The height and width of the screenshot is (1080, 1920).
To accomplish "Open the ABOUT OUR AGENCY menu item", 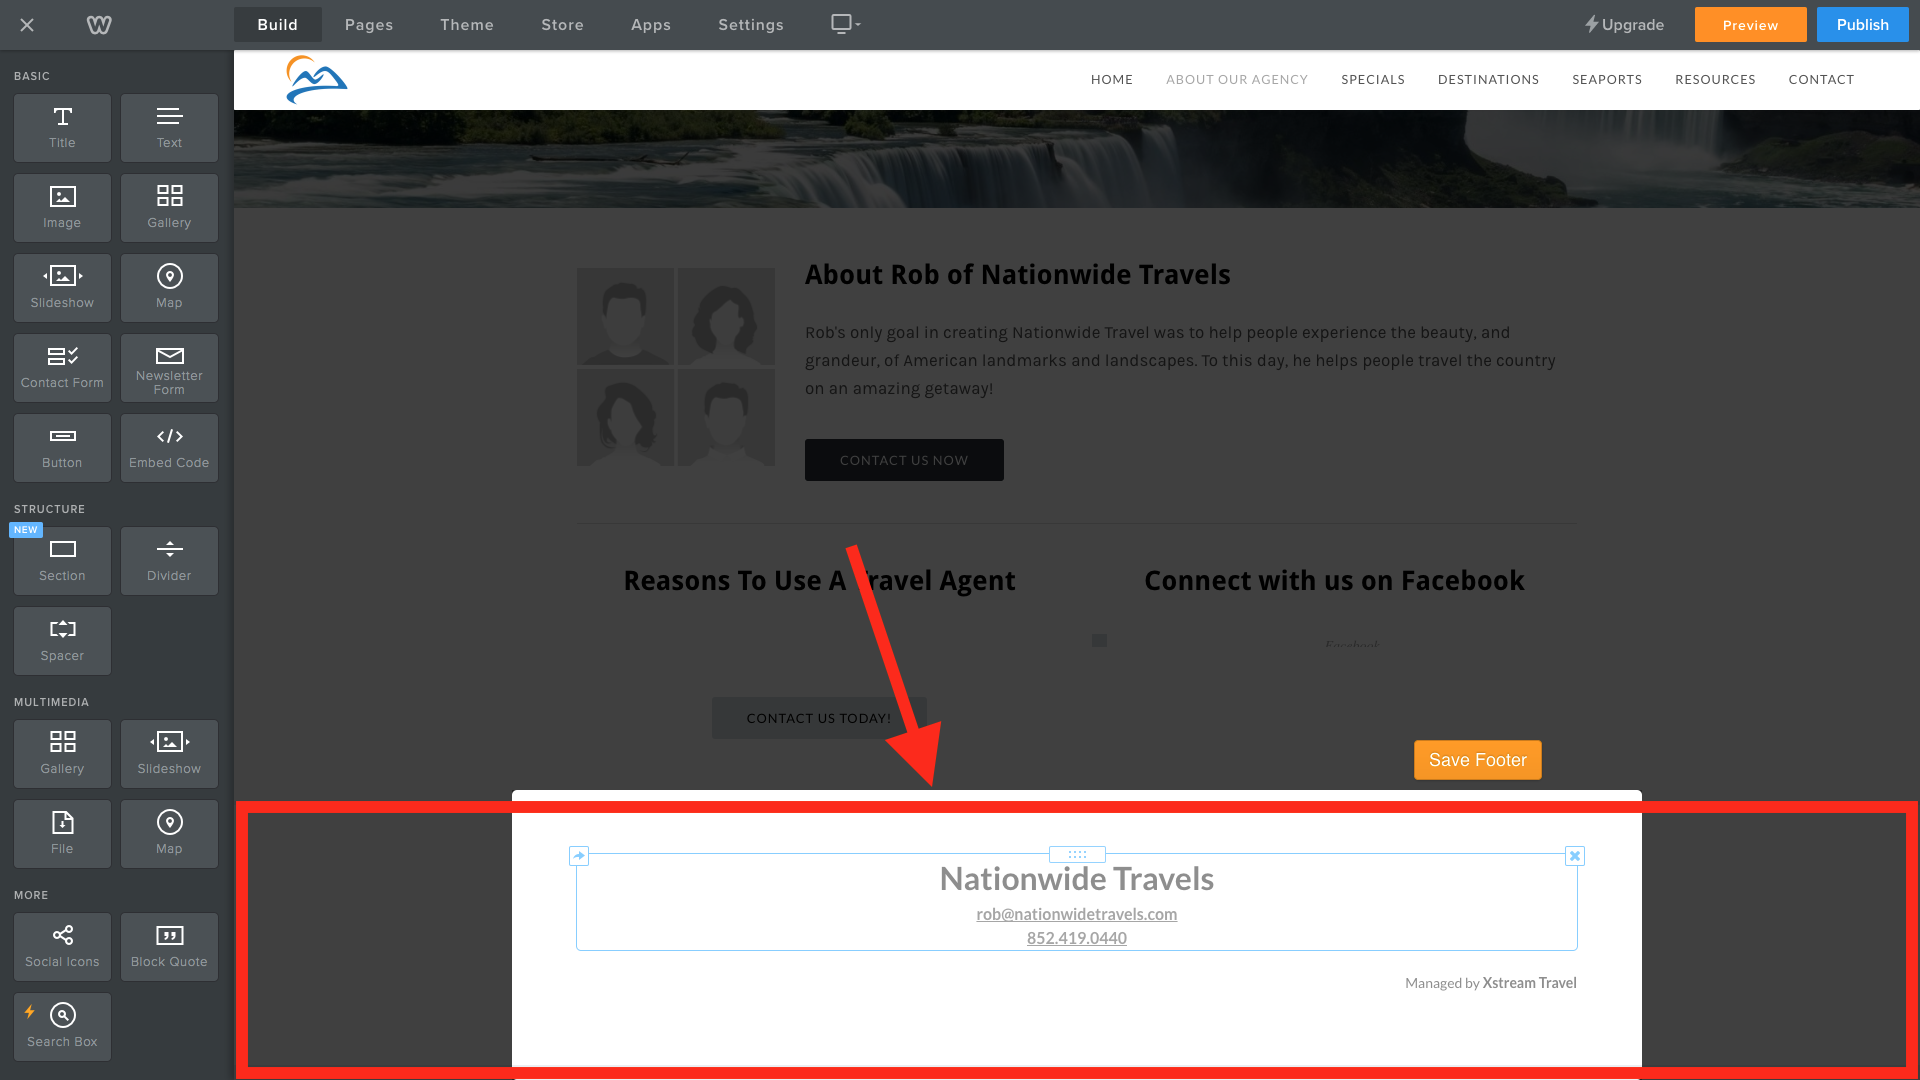I will (1237, 80).
